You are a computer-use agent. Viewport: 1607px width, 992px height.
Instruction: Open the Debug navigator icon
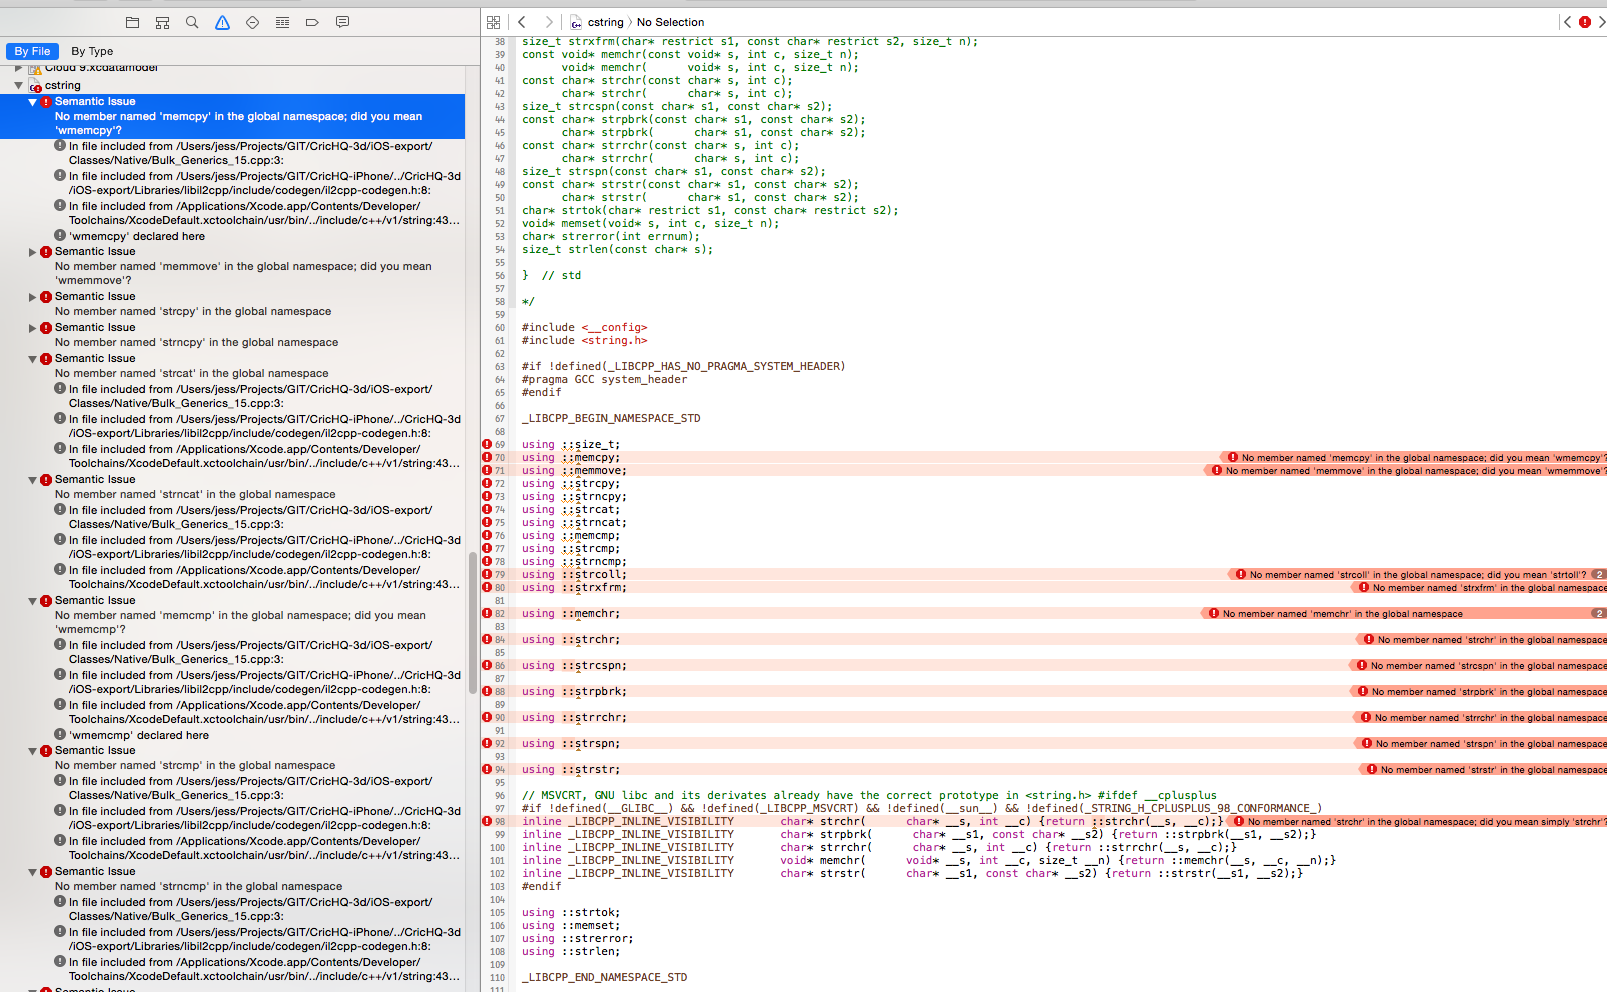(x=282, y=22)
